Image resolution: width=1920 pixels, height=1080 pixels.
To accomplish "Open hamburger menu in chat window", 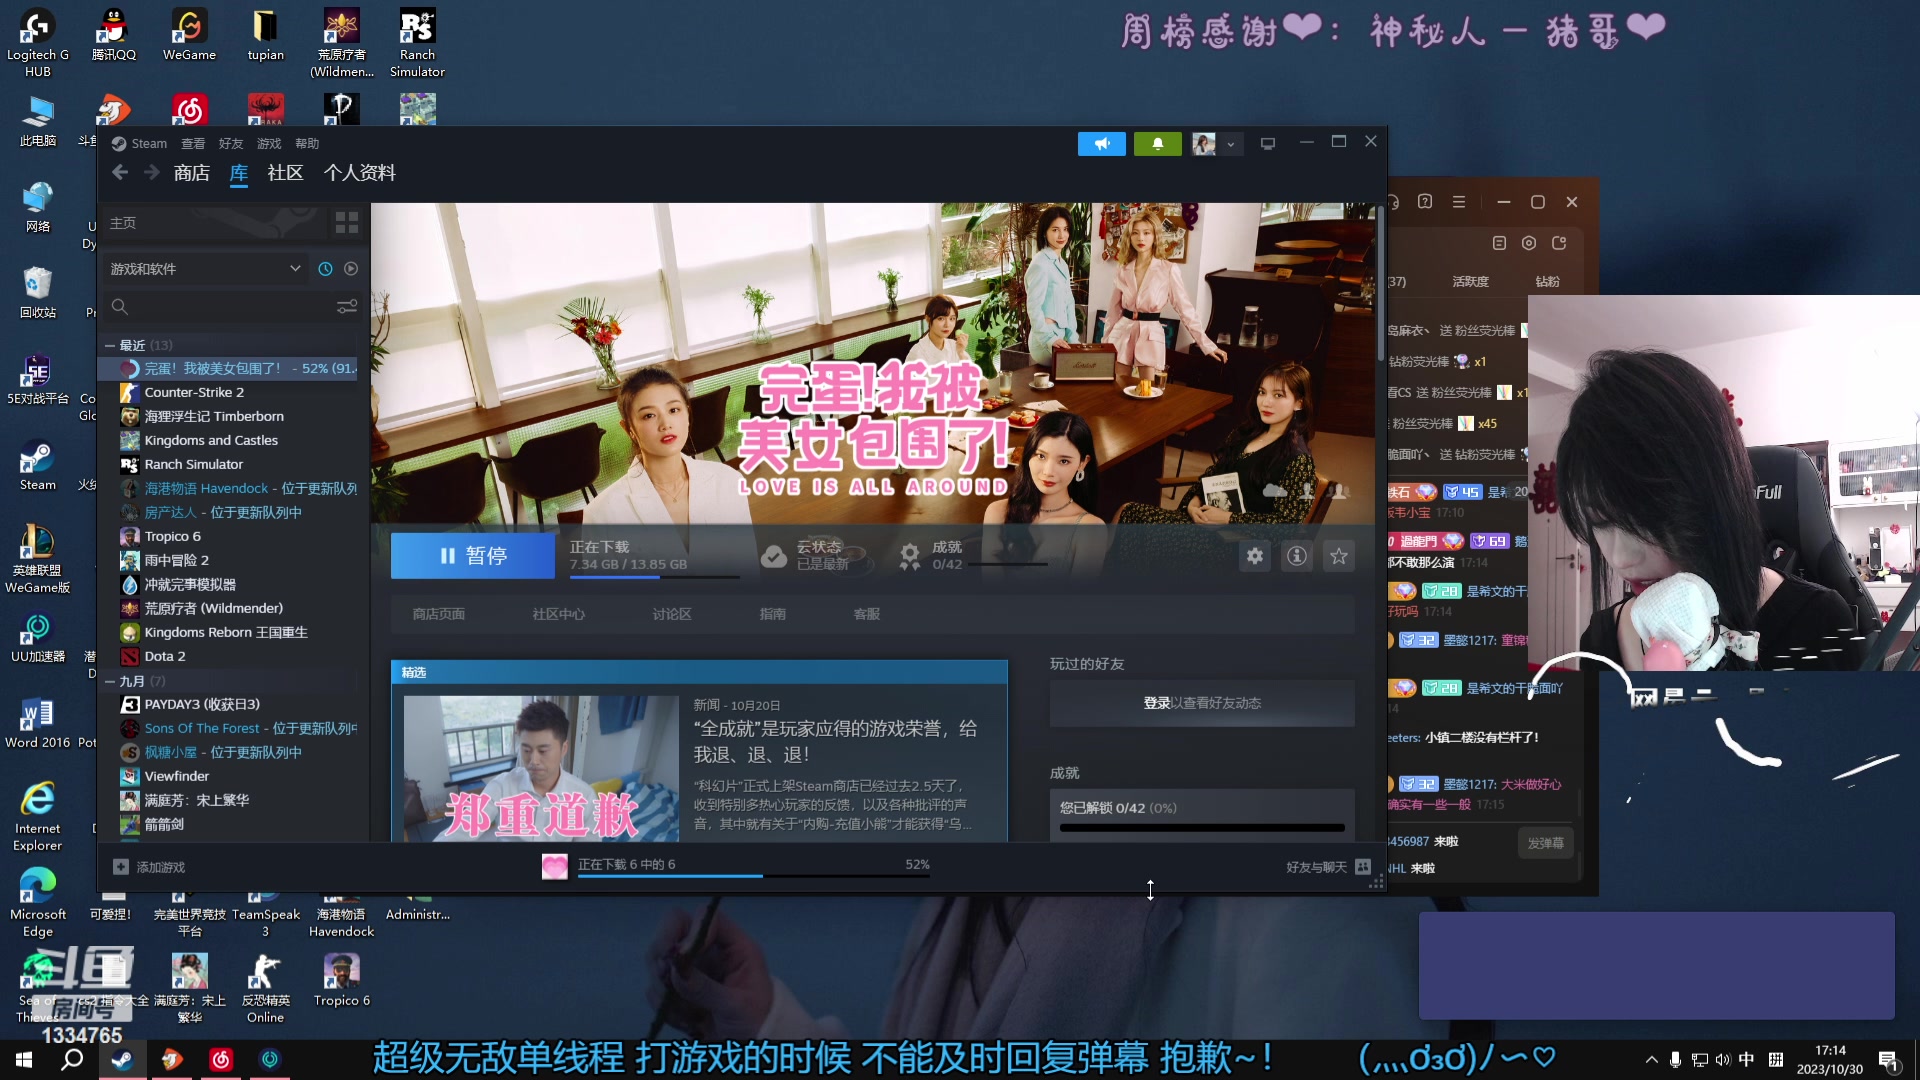I will point(1459,202).
